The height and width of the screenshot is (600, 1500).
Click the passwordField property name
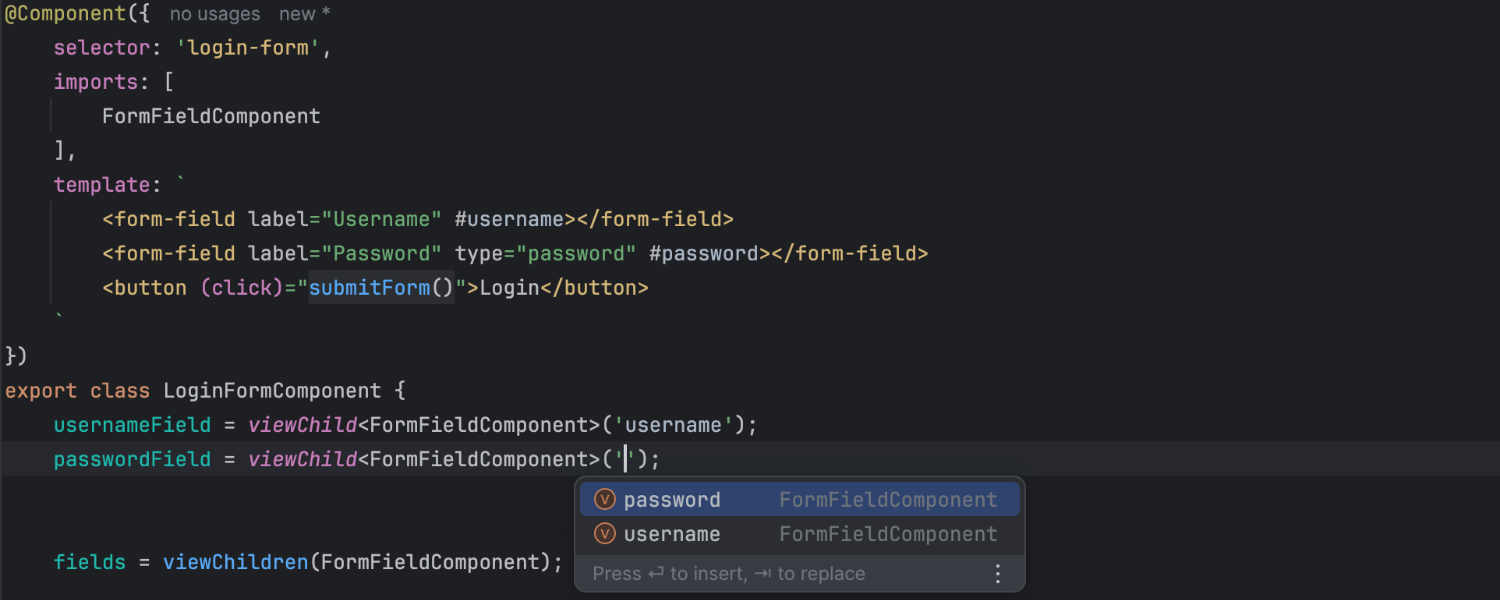point(132,459)
